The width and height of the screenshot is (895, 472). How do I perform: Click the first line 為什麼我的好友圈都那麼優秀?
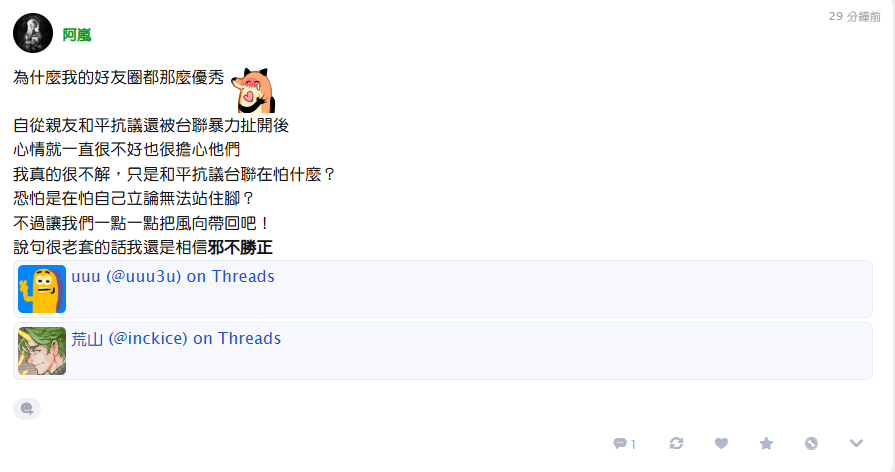[119, 78]
